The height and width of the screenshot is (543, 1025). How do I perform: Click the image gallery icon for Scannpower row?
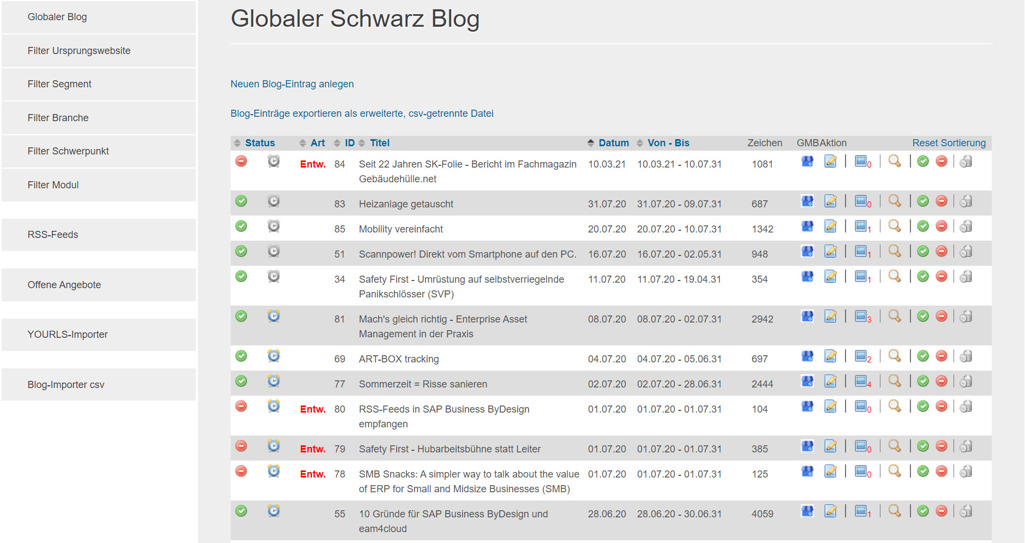[x=861, y=252]
